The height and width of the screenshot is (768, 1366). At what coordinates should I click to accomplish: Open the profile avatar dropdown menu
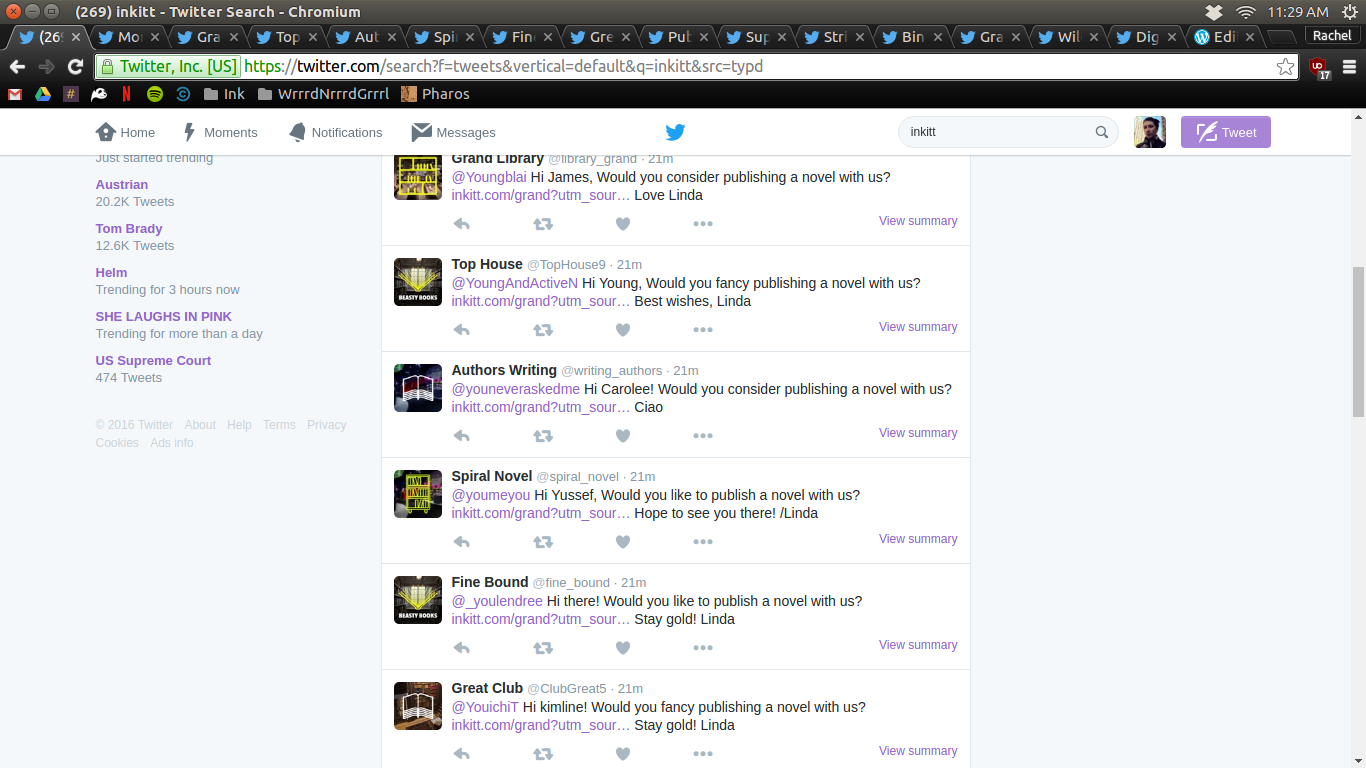[1149, 132]
